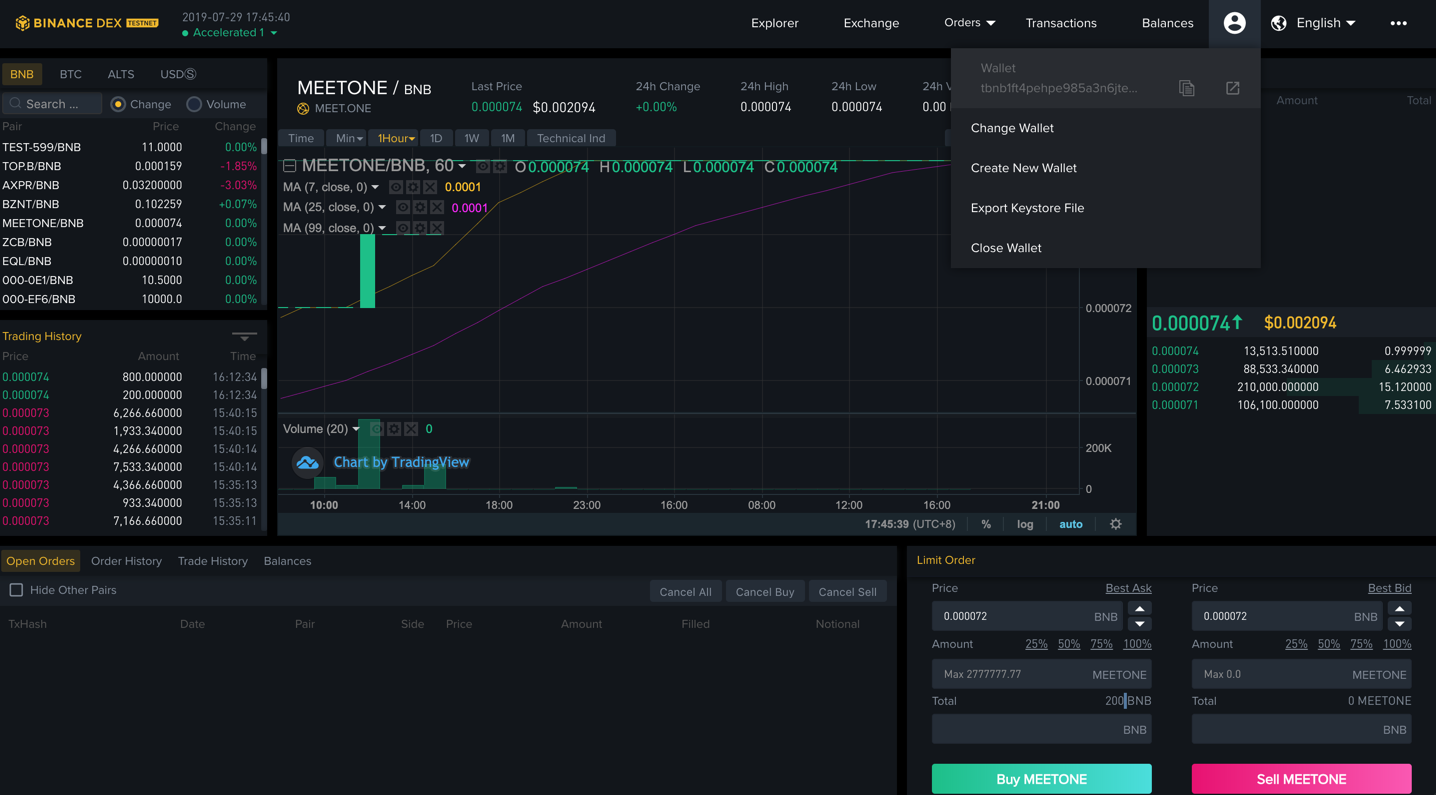Copy the wallet address with the copy icon
Image resolution: width=1436 pixels, height=795 pixels.
(1186, 88)
